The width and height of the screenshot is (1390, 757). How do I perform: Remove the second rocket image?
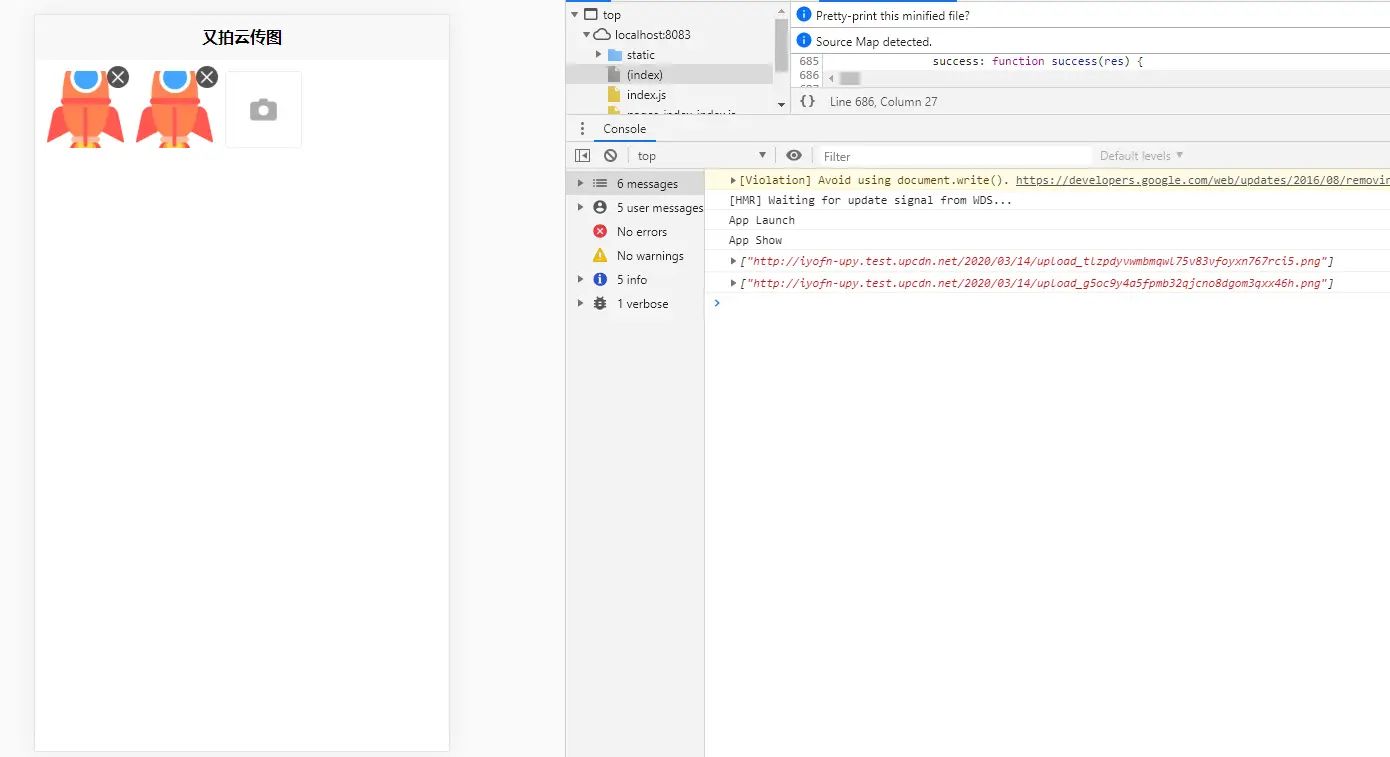click(207, 77)
